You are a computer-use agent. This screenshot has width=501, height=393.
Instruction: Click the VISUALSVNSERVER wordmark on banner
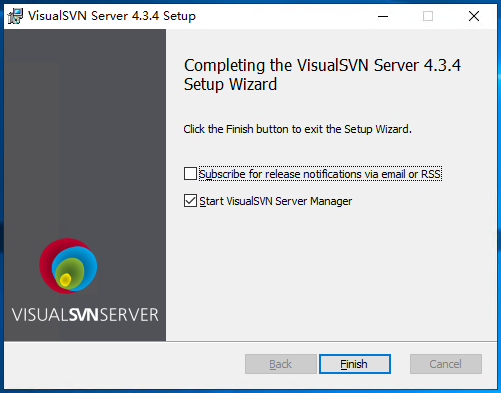(x=85, y=315)
